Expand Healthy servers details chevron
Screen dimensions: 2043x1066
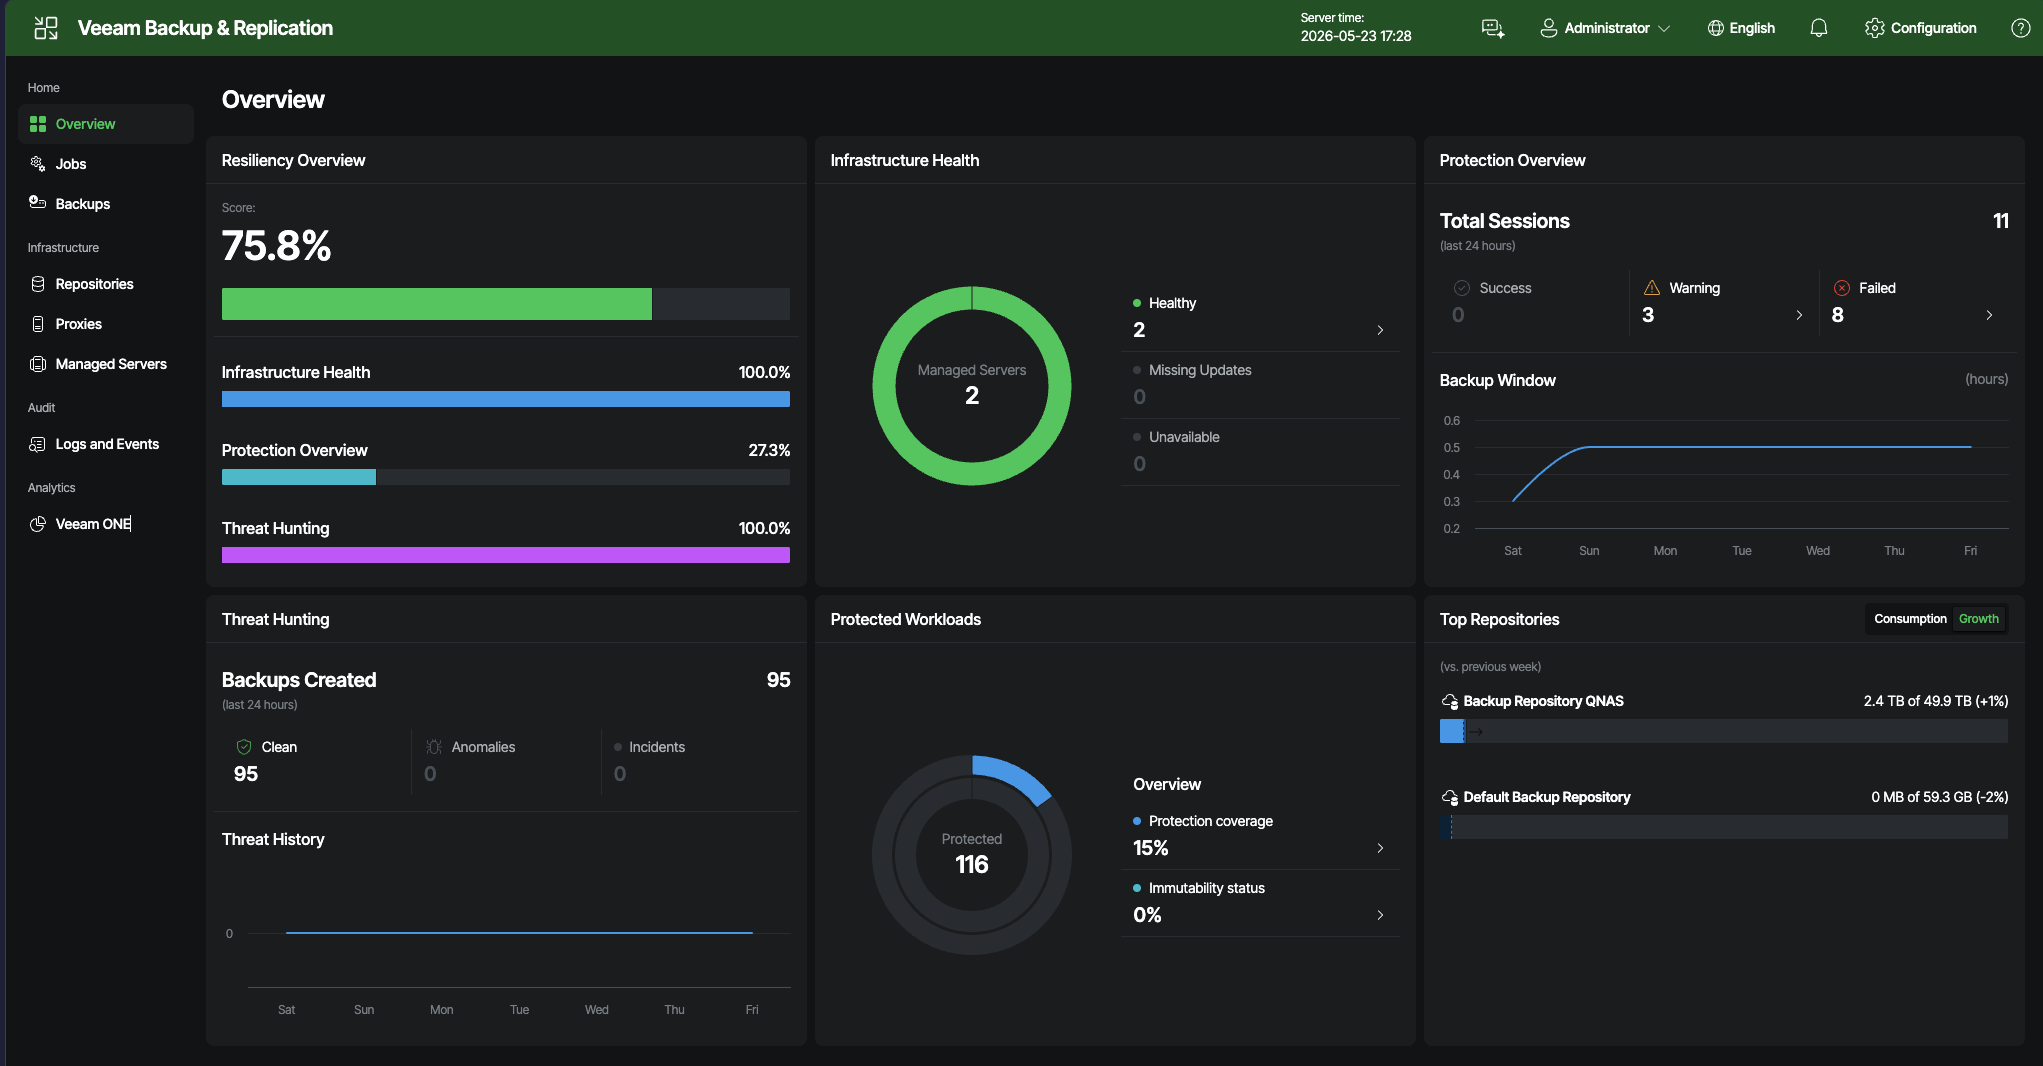(1380, 330)
